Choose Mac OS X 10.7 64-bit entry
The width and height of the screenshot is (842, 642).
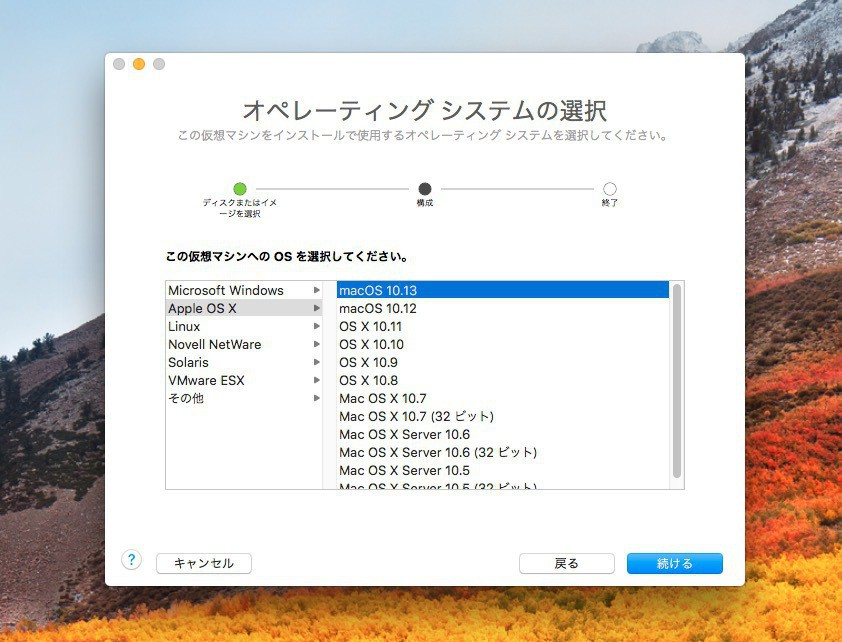(x=503, y=398)
